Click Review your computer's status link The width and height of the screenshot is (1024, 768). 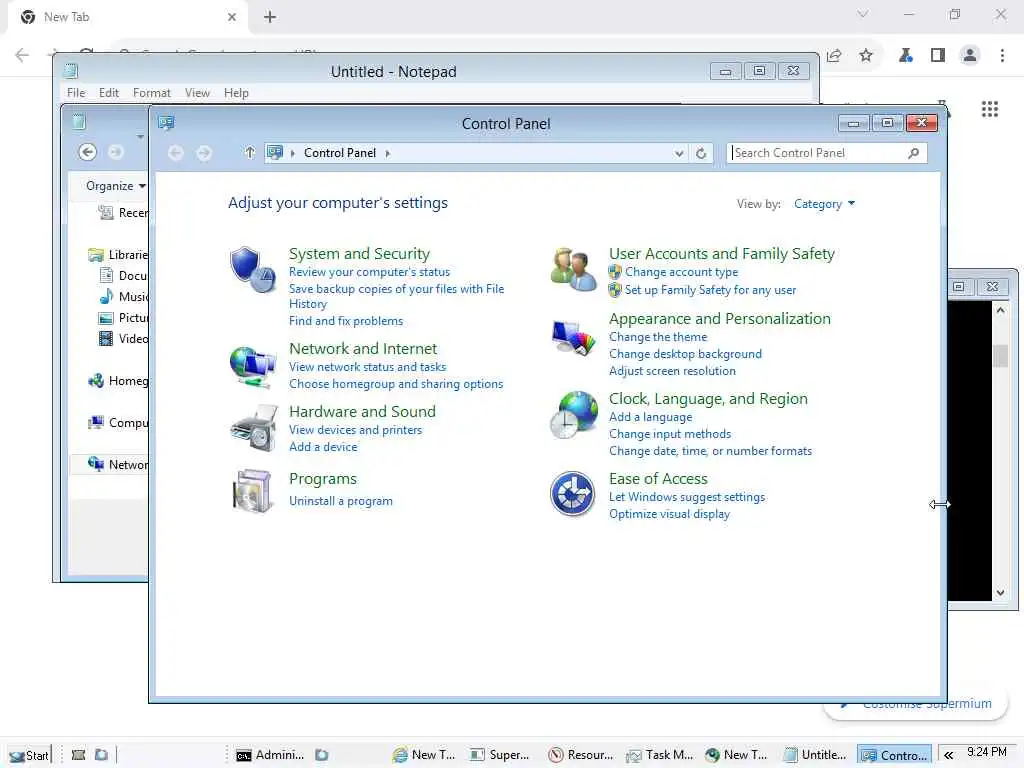pos(370,272)
